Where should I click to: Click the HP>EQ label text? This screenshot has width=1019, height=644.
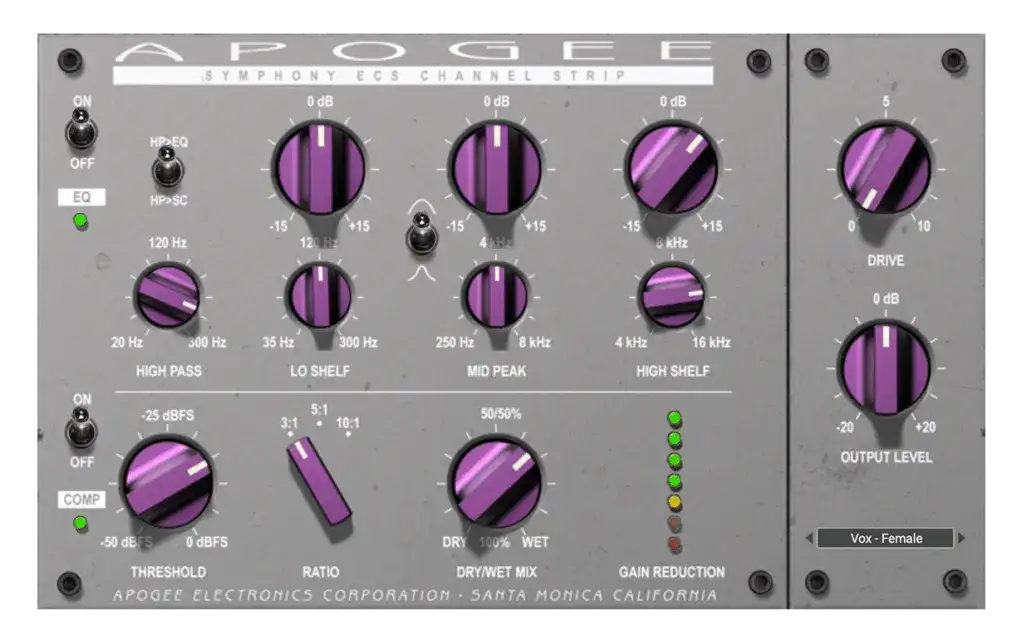click(x=168, y=142)
